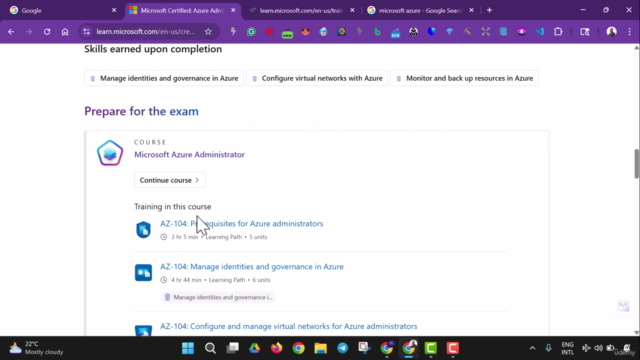640x360 pixels.
Task: Open Chrome's three-dot menu
Action: (x=629, y=32)
